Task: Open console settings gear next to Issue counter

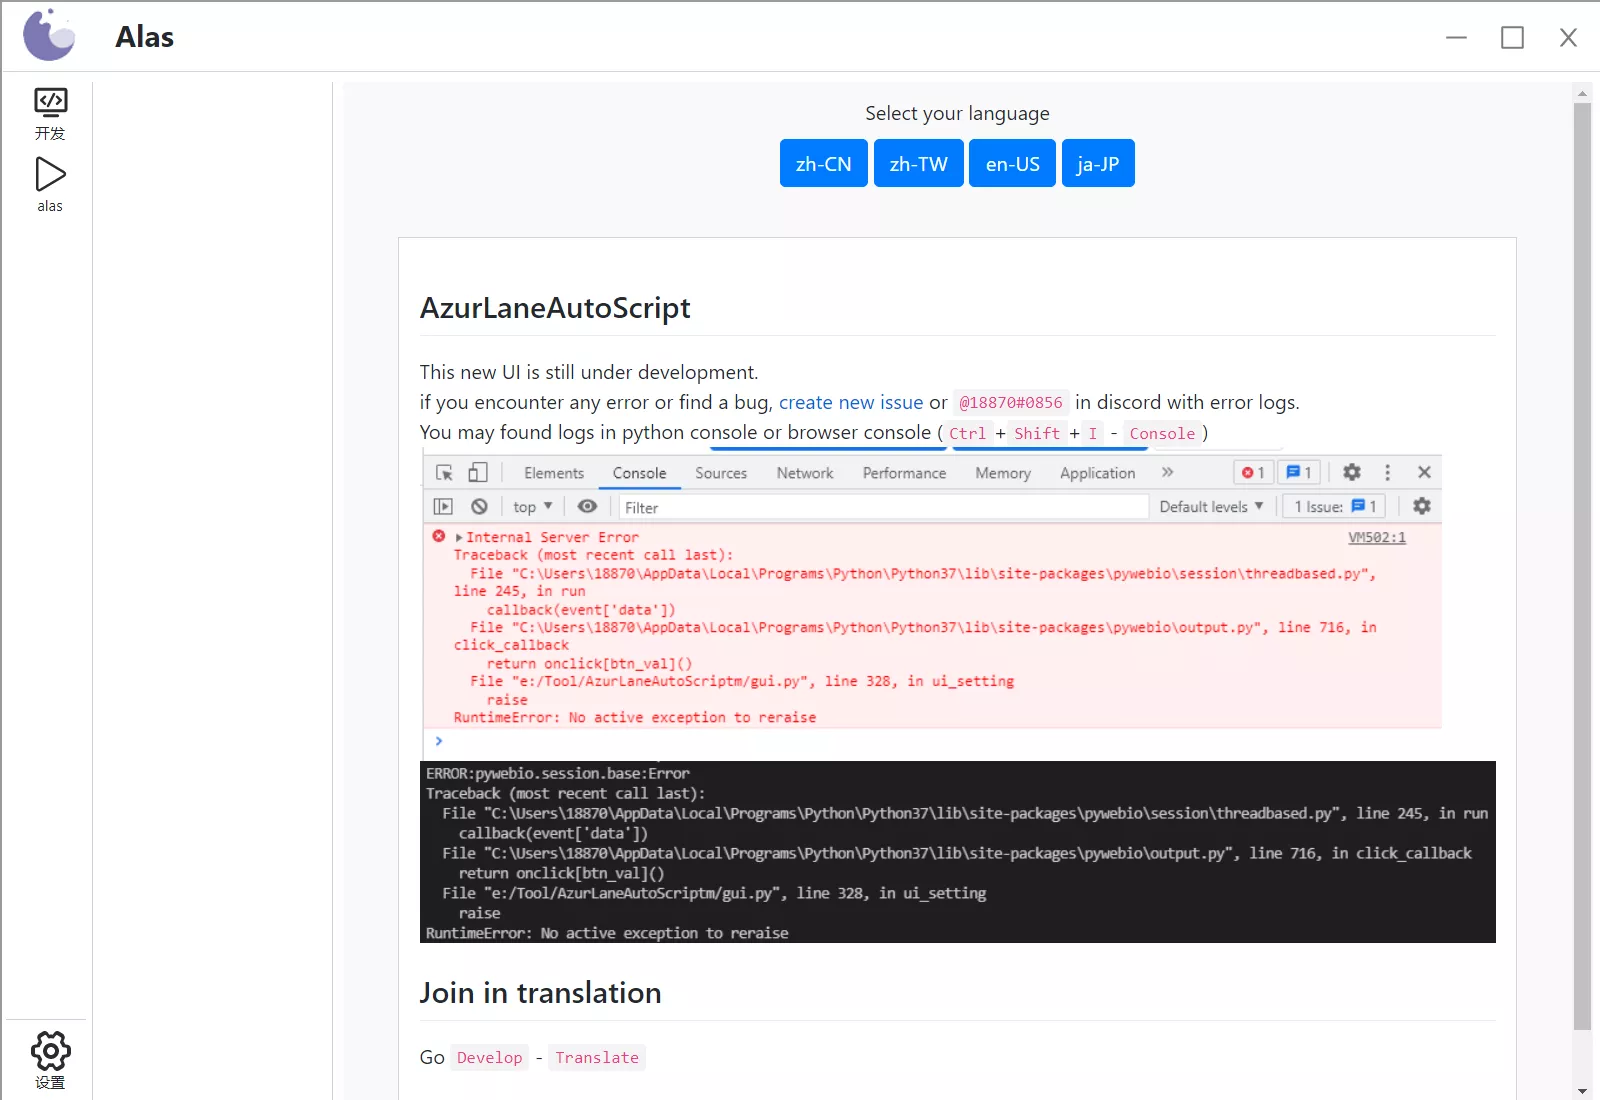Action: pyautogui.click(x=1421, y=506)
